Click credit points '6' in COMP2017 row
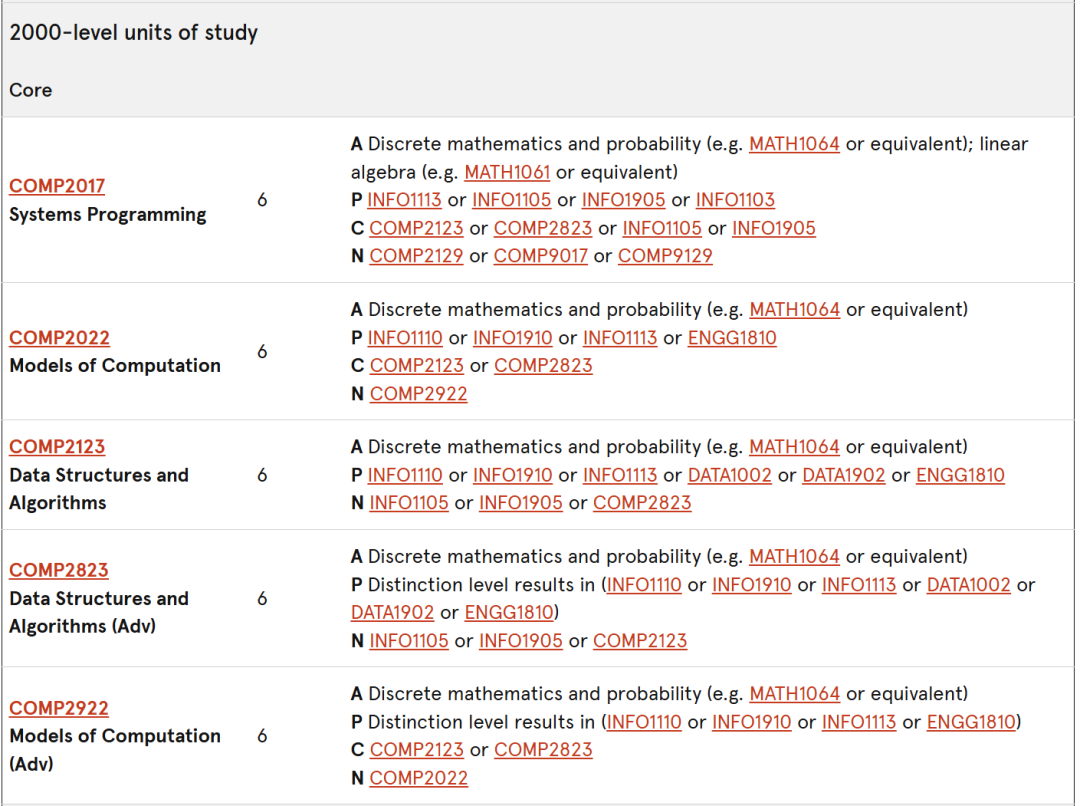 pos(262,200)
